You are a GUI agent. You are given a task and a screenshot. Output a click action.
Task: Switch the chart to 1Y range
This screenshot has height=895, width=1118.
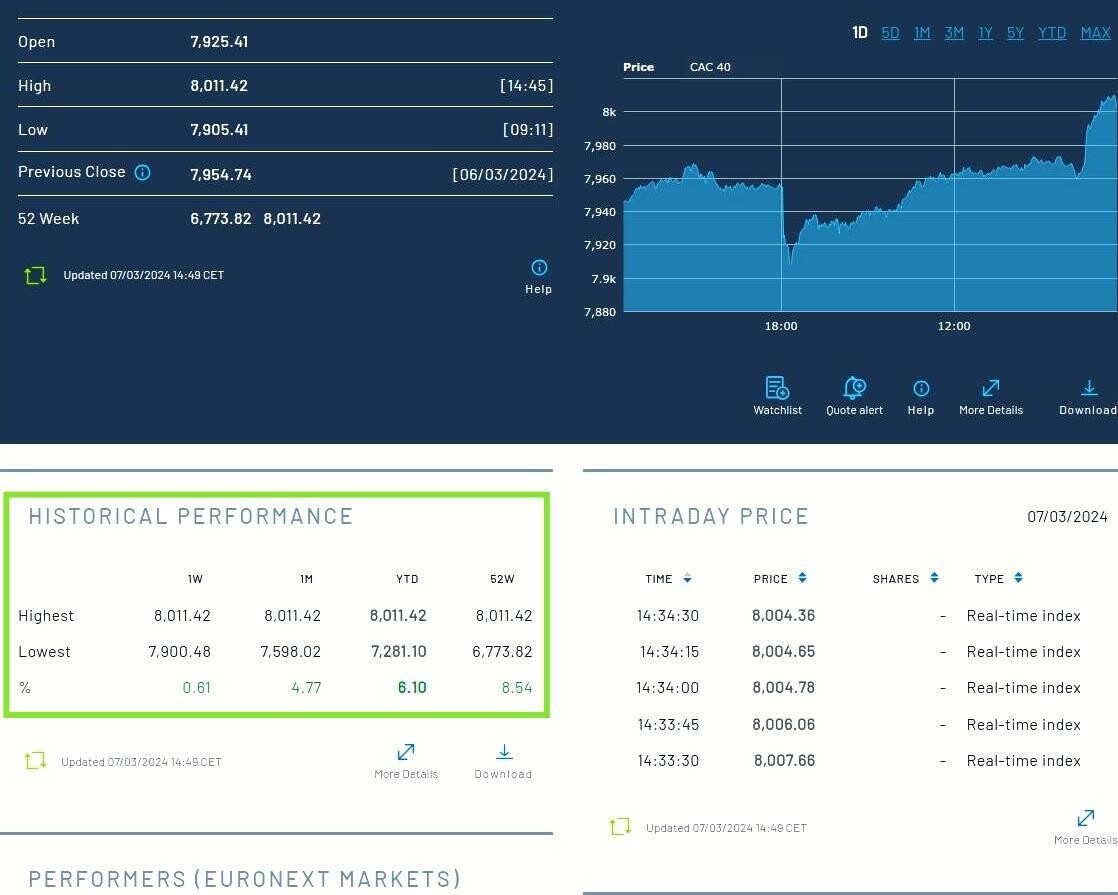coord(985,33)
